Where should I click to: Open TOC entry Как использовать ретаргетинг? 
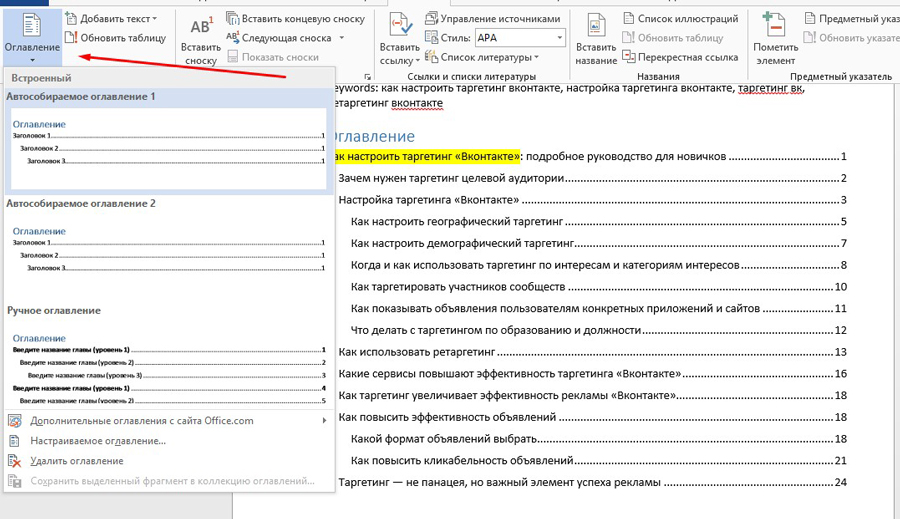592,352
